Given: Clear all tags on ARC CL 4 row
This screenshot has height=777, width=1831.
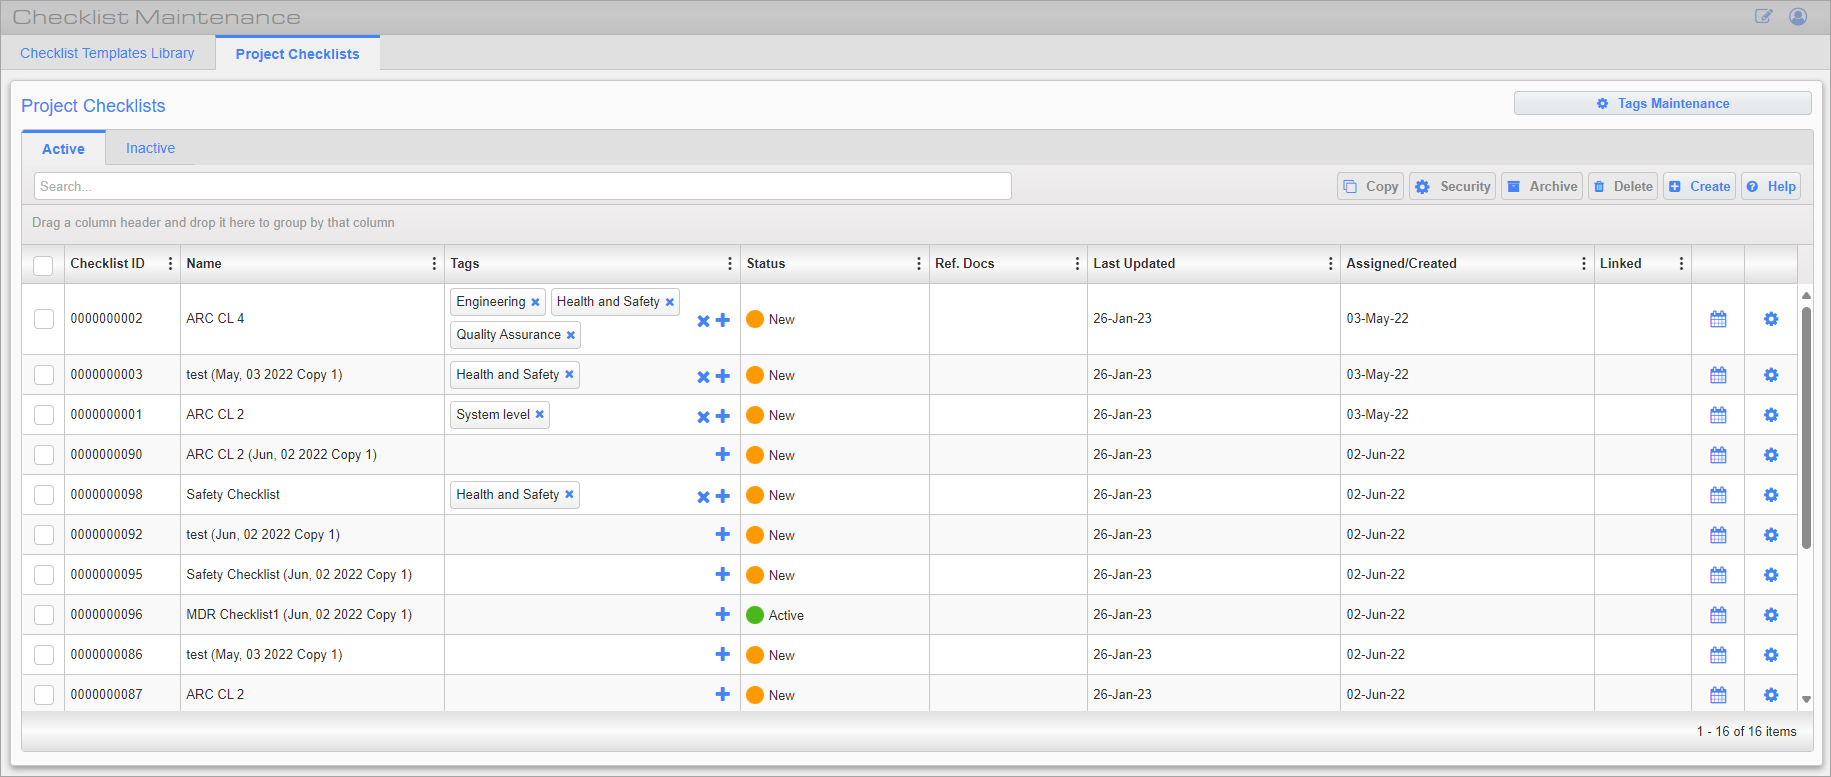Looking at the screenshot, I should (x=703, y=321).
